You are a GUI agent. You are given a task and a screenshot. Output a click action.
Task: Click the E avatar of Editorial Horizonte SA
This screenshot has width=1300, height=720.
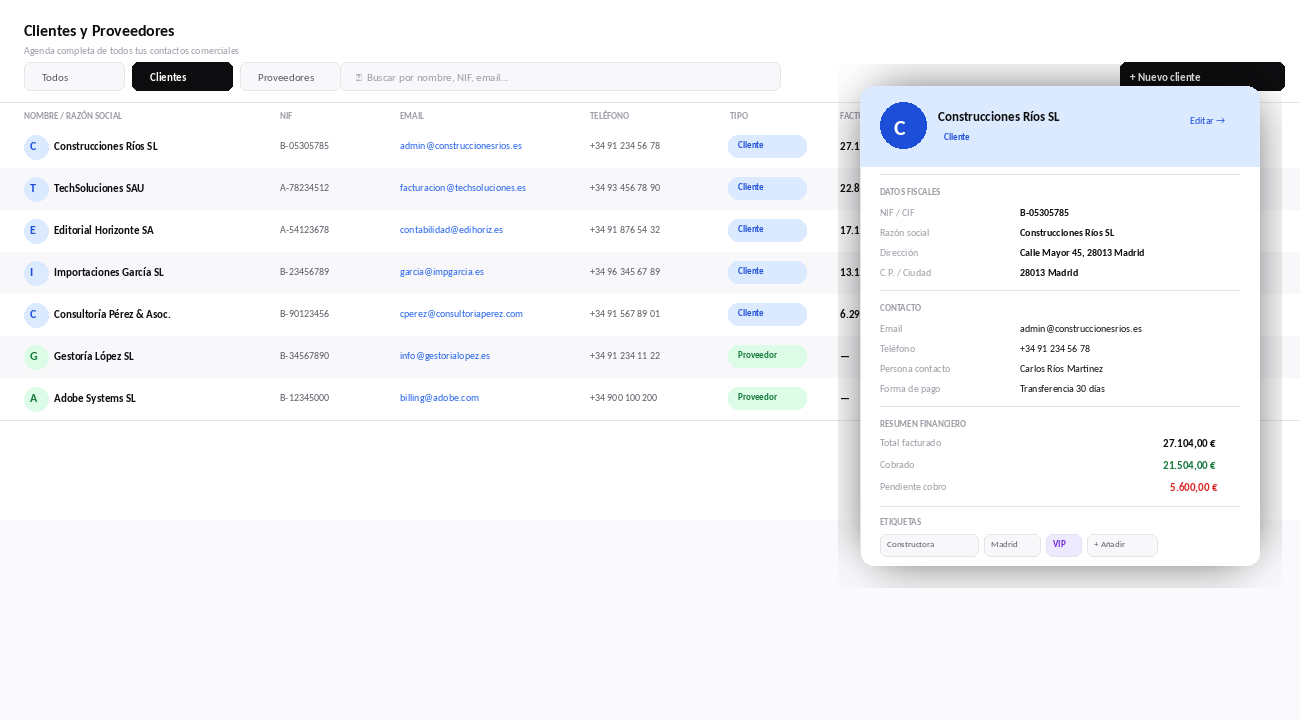tap(36, 231)
